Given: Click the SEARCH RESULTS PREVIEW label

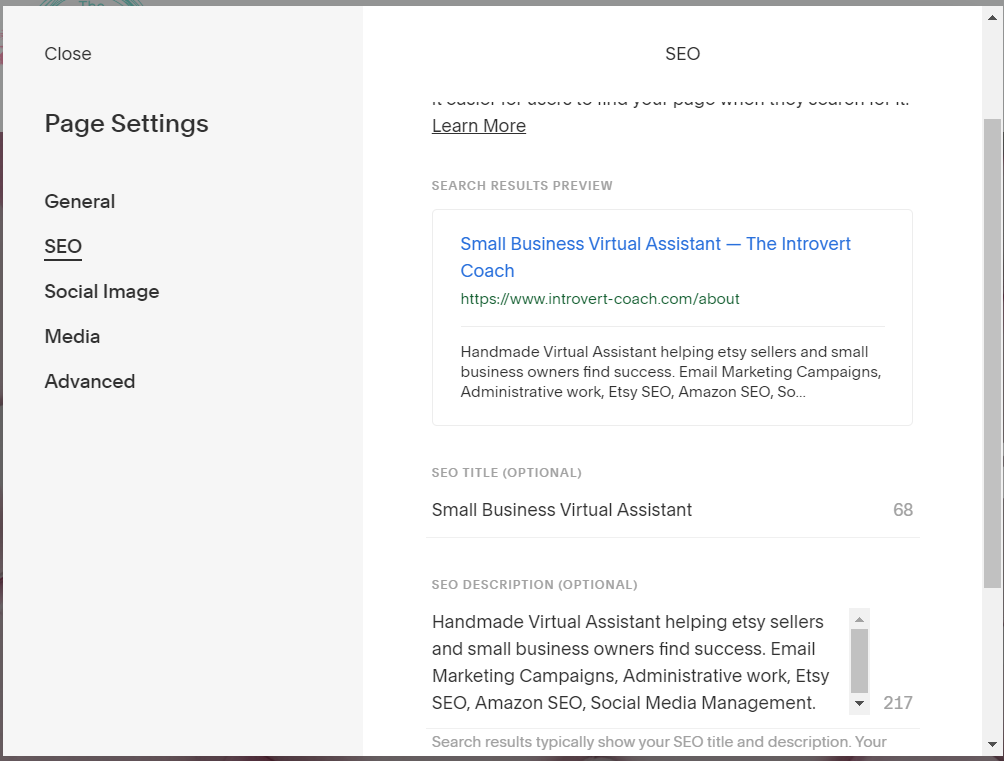Looking at the screenshot, I should (x=522, y=186).
